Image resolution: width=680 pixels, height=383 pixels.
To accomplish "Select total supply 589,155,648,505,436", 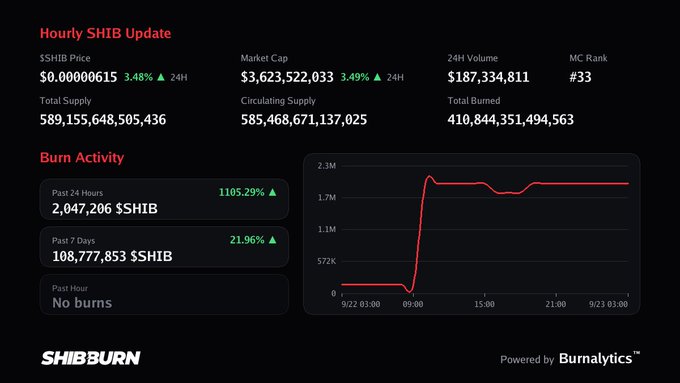I will [x=103, y=120].
